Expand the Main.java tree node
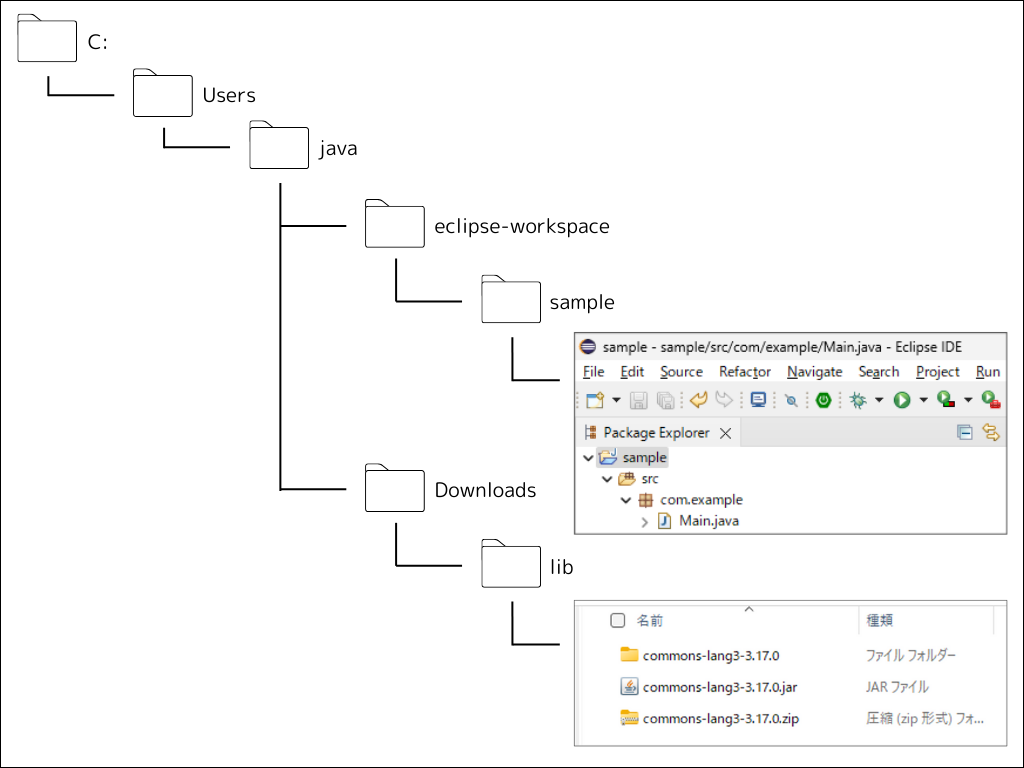 pyautogui.click(x=645, y=522)
